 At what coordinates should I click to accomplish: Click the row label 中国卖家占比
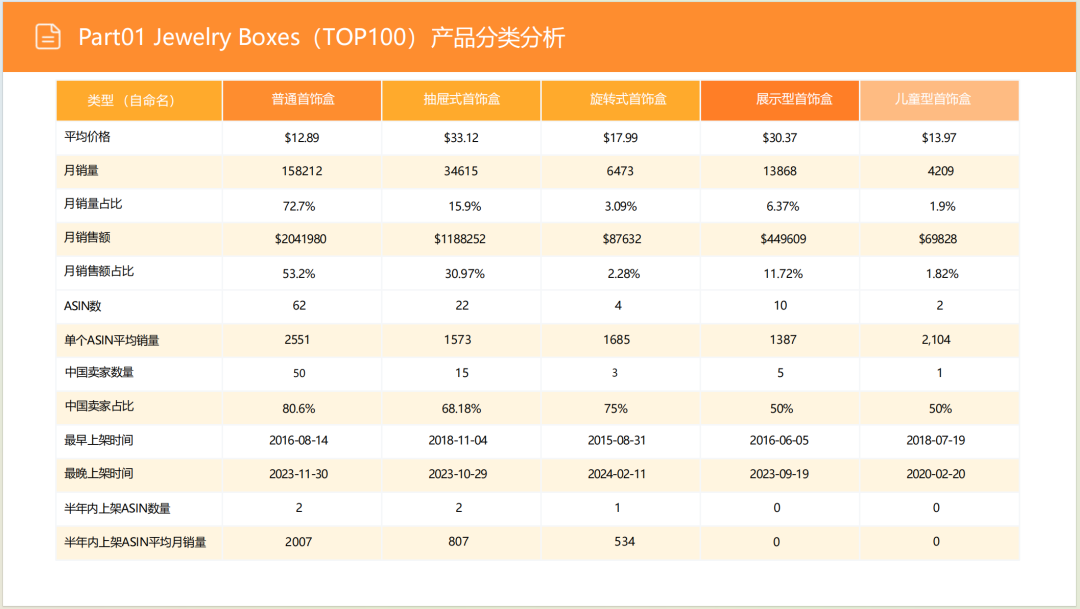(x=99, y=406)
